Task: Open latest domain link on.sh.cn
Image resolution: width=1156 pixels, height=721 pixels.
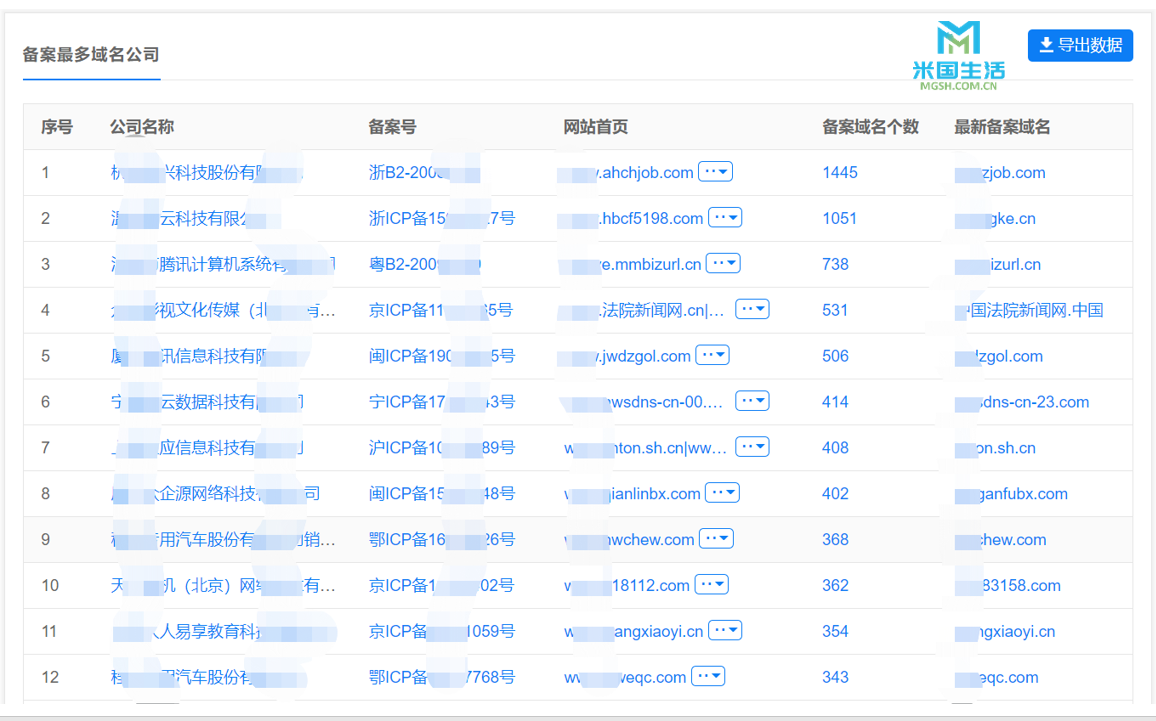Action: tap(995, 447)
